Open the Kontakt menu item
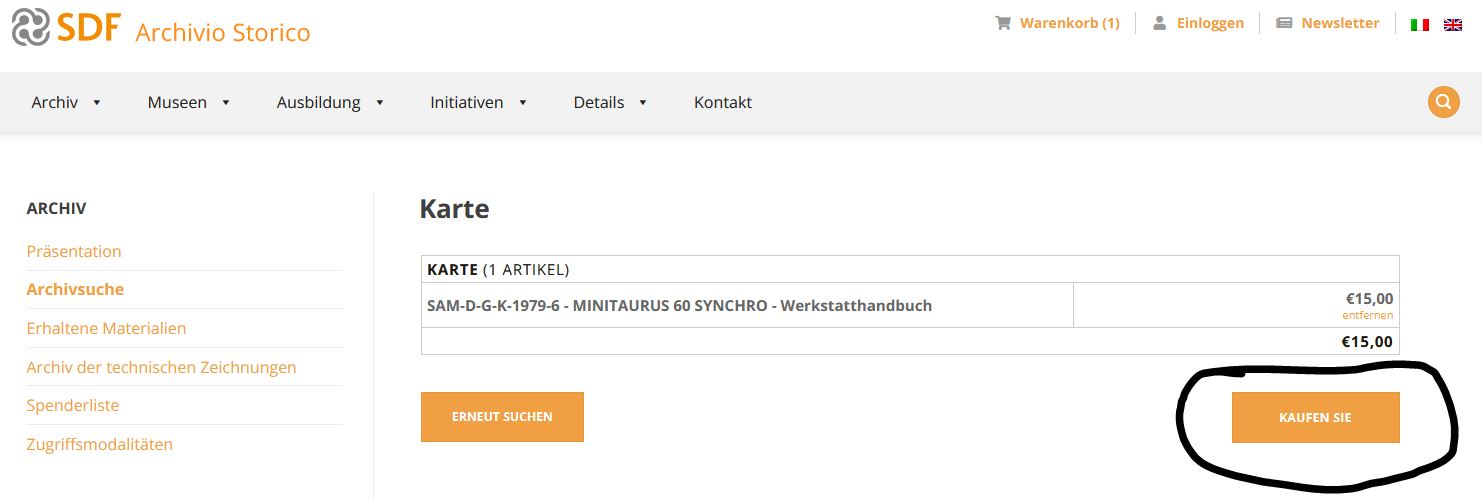Image resolution: width=1482 pixels, height=499 pixels. [x=722, y=102]
